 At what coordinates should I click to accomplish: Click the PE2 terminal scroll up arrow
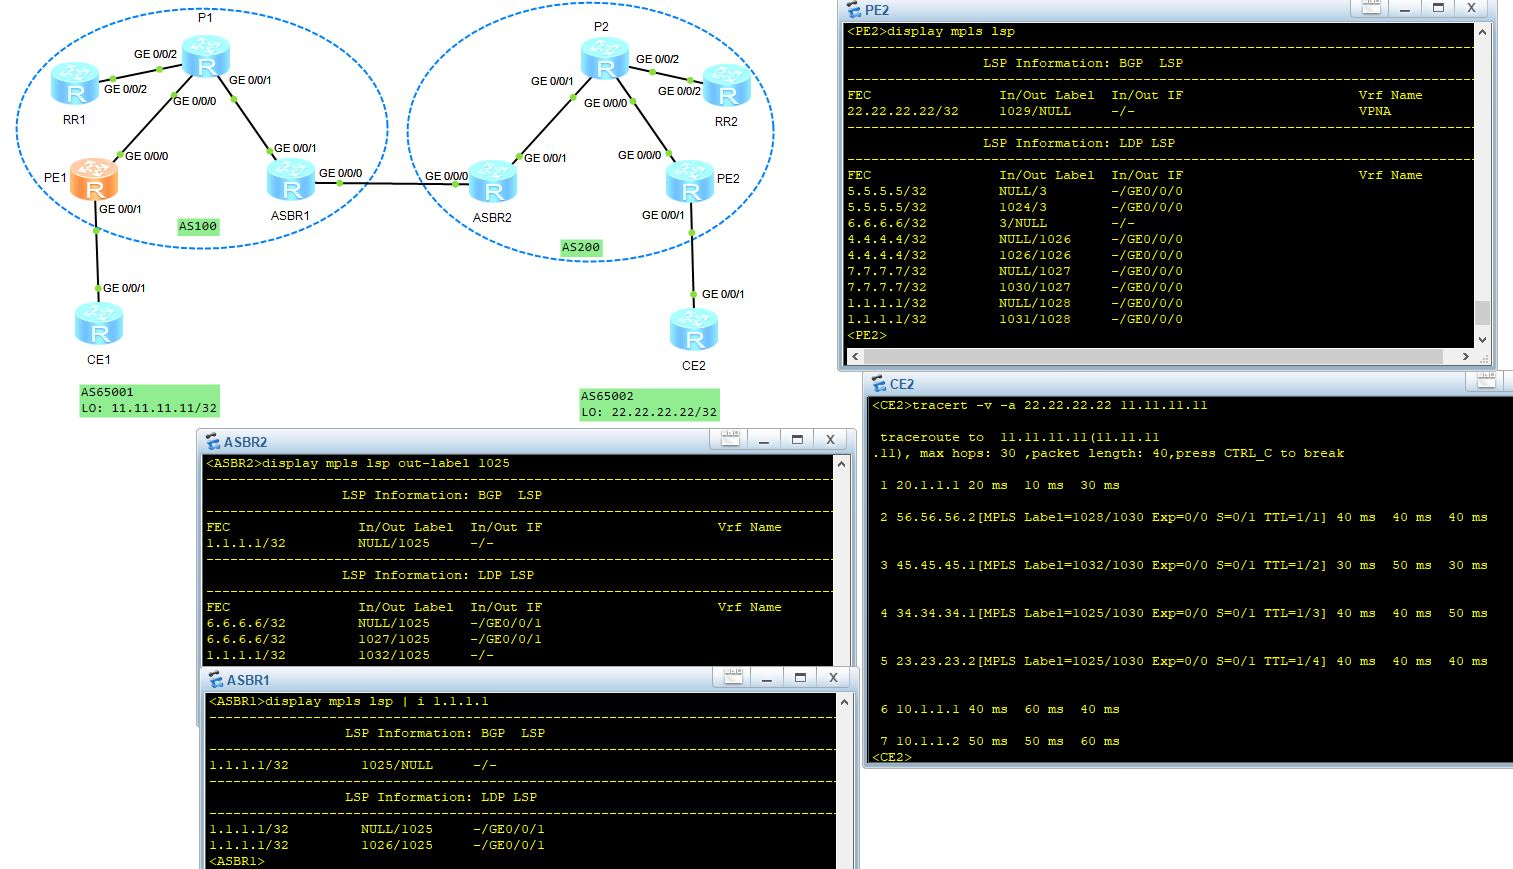[1482, 32]
